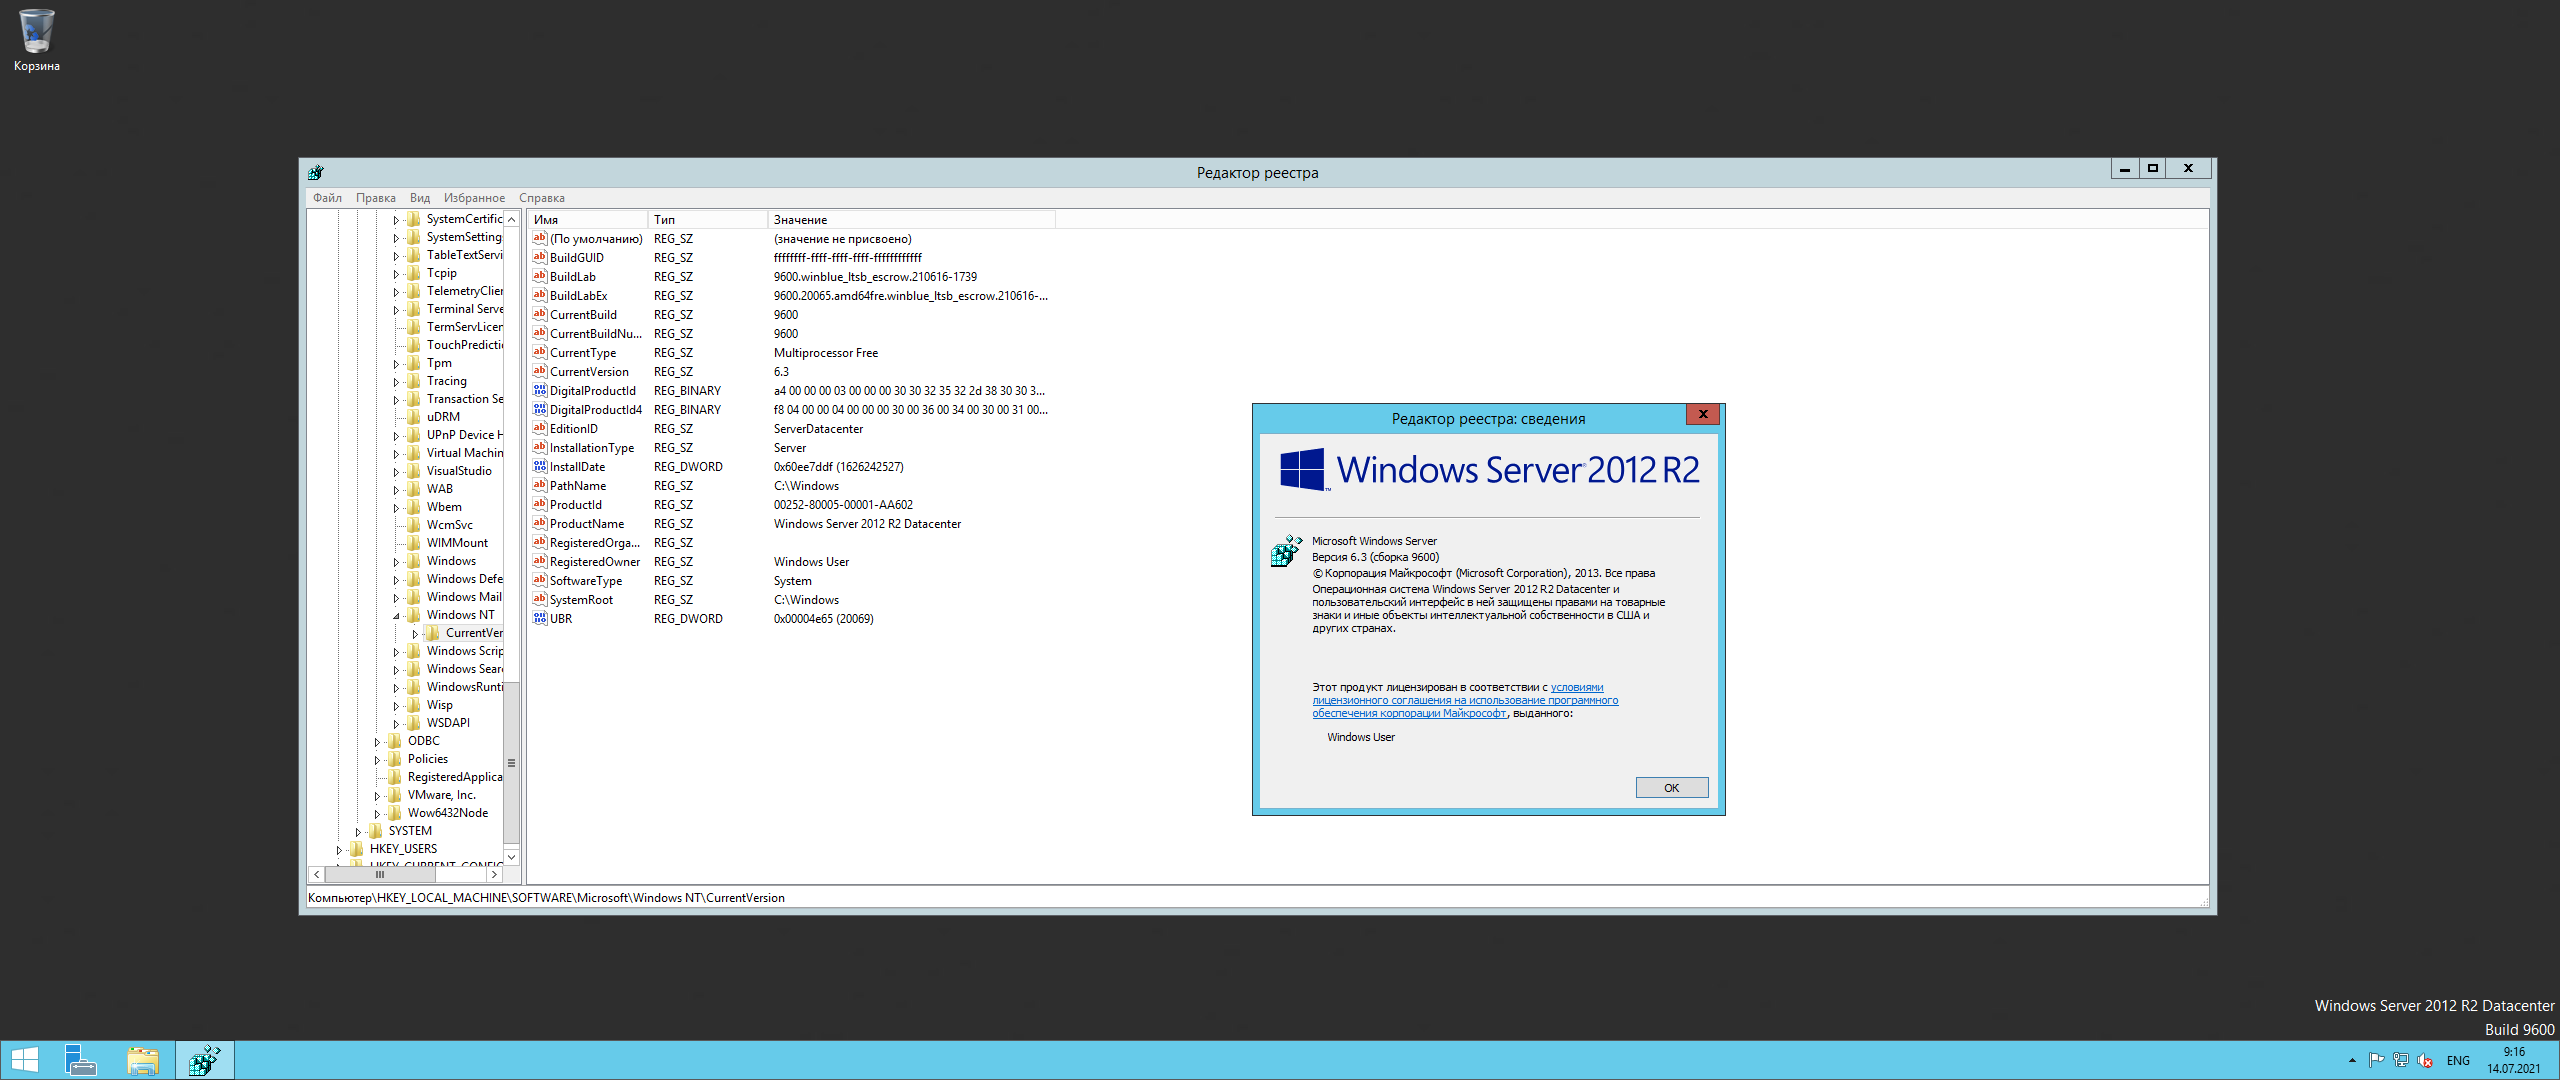Click the network tray icon

point(2401,1060)
